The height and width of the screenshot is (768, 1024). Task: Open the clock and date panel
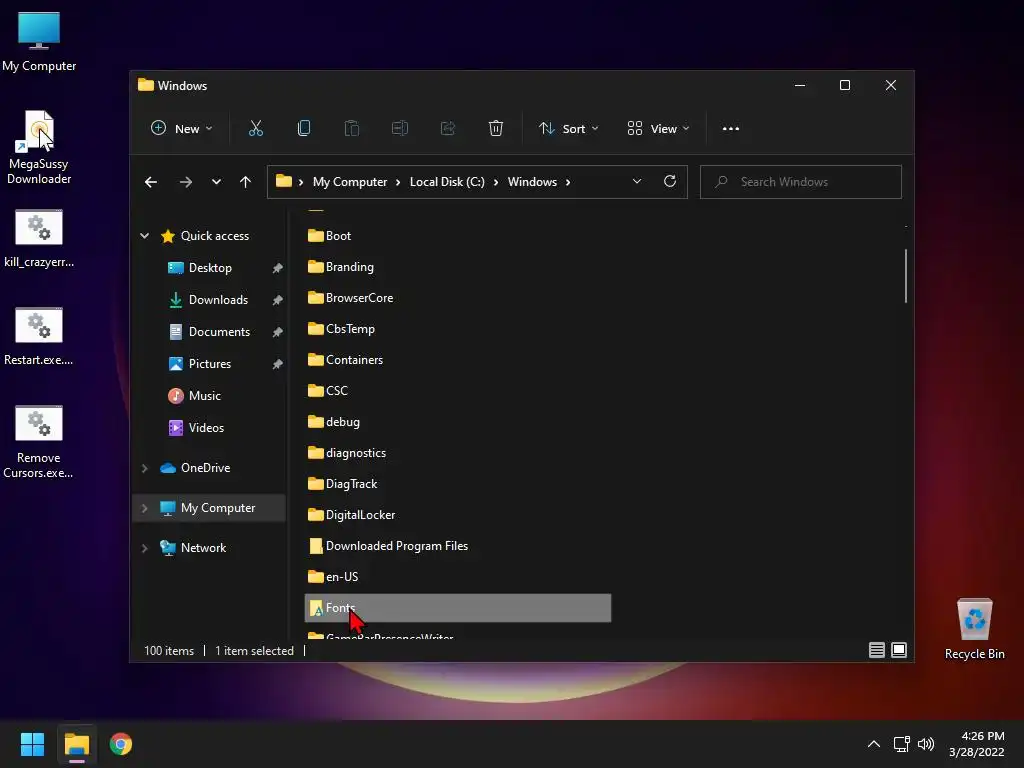[x=976, y=744]
